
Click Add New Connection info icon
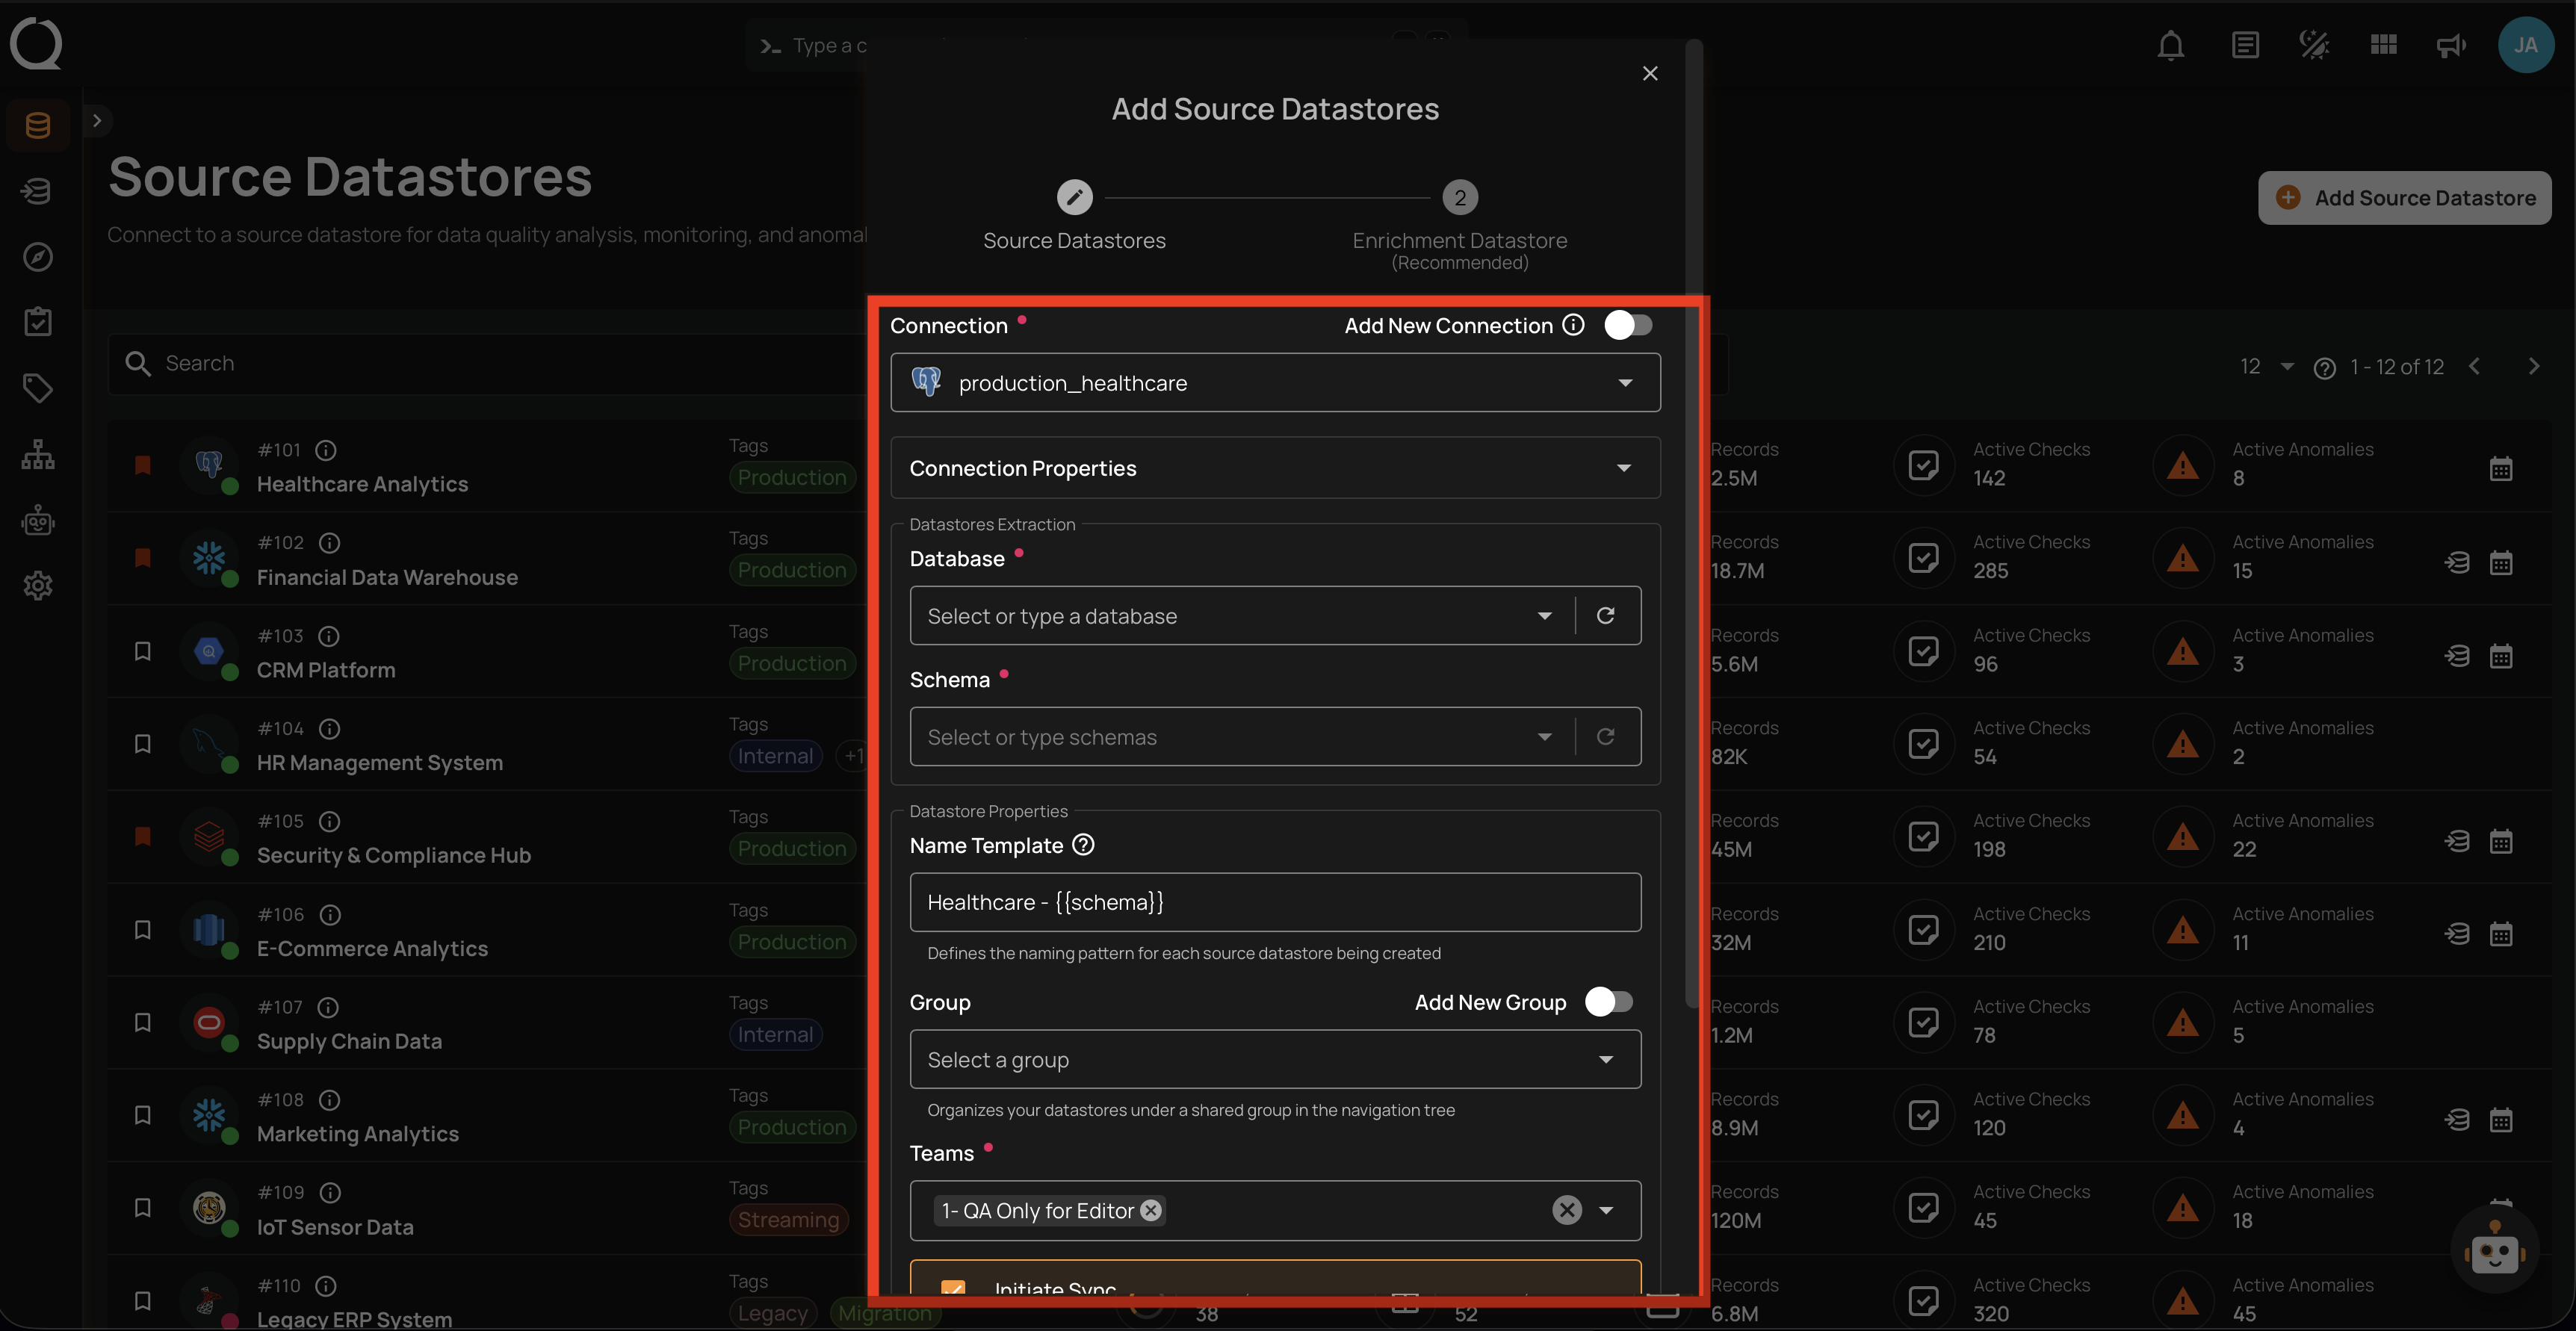1573,325
